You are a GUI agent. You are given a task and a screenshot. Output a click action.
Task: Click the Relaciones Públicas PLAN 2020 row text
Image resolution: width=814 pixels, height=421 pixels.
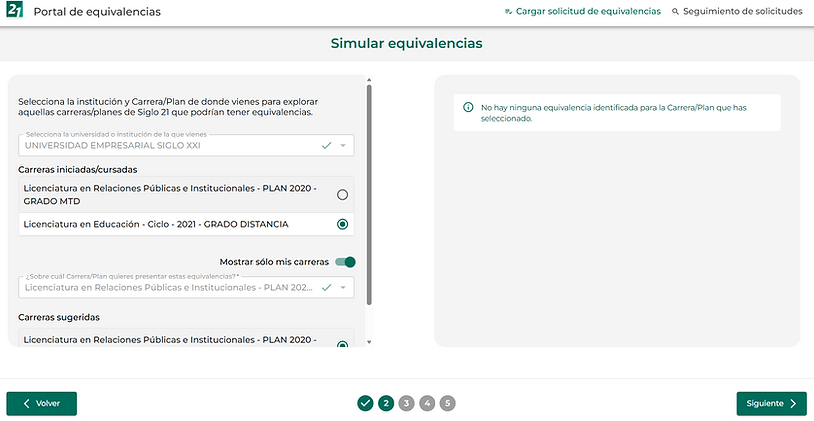tap(170, 195)
